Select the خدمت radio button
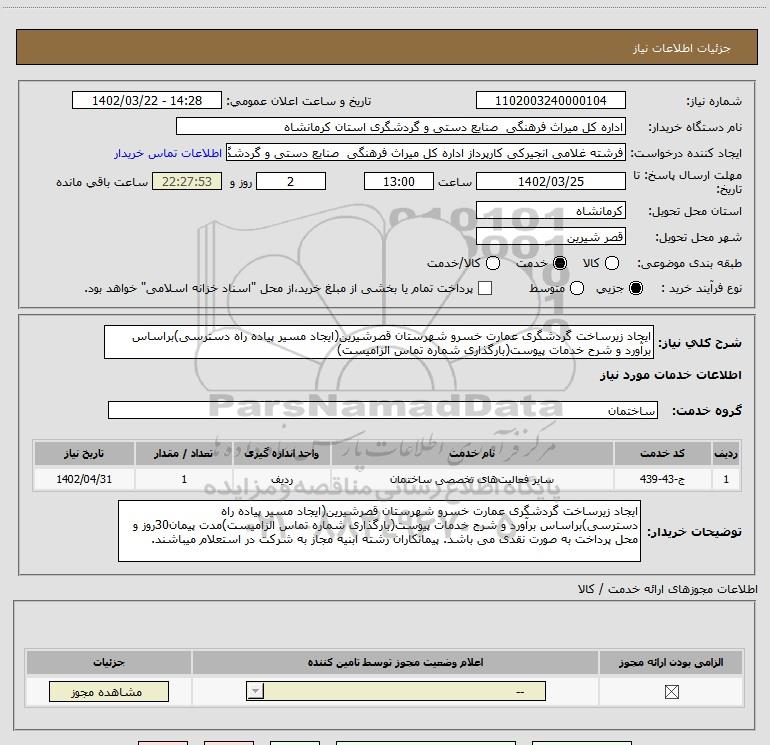The image size is (770, 745). [559, 263]
